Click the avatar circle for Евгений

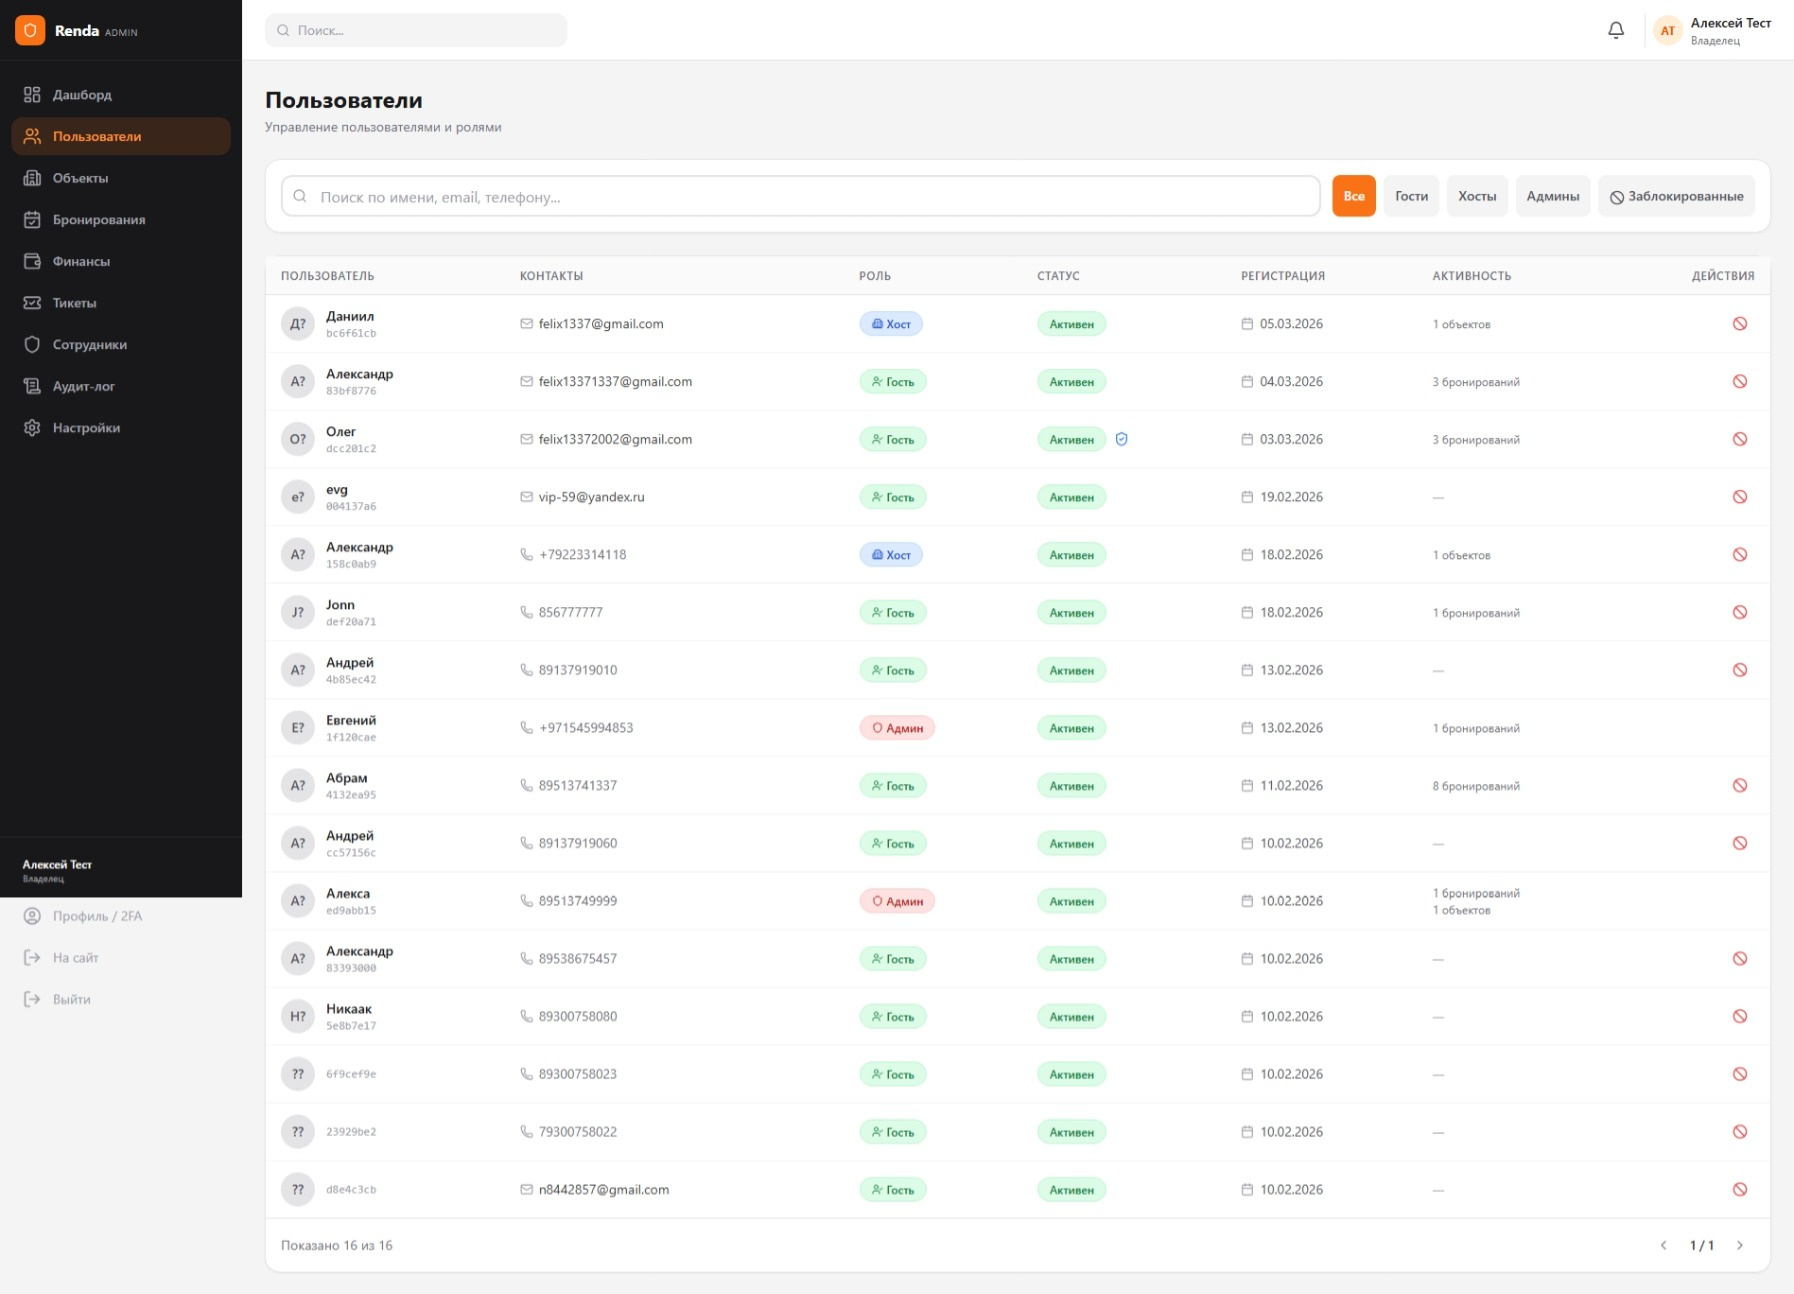pyautogui.click(x=298, y=728)
